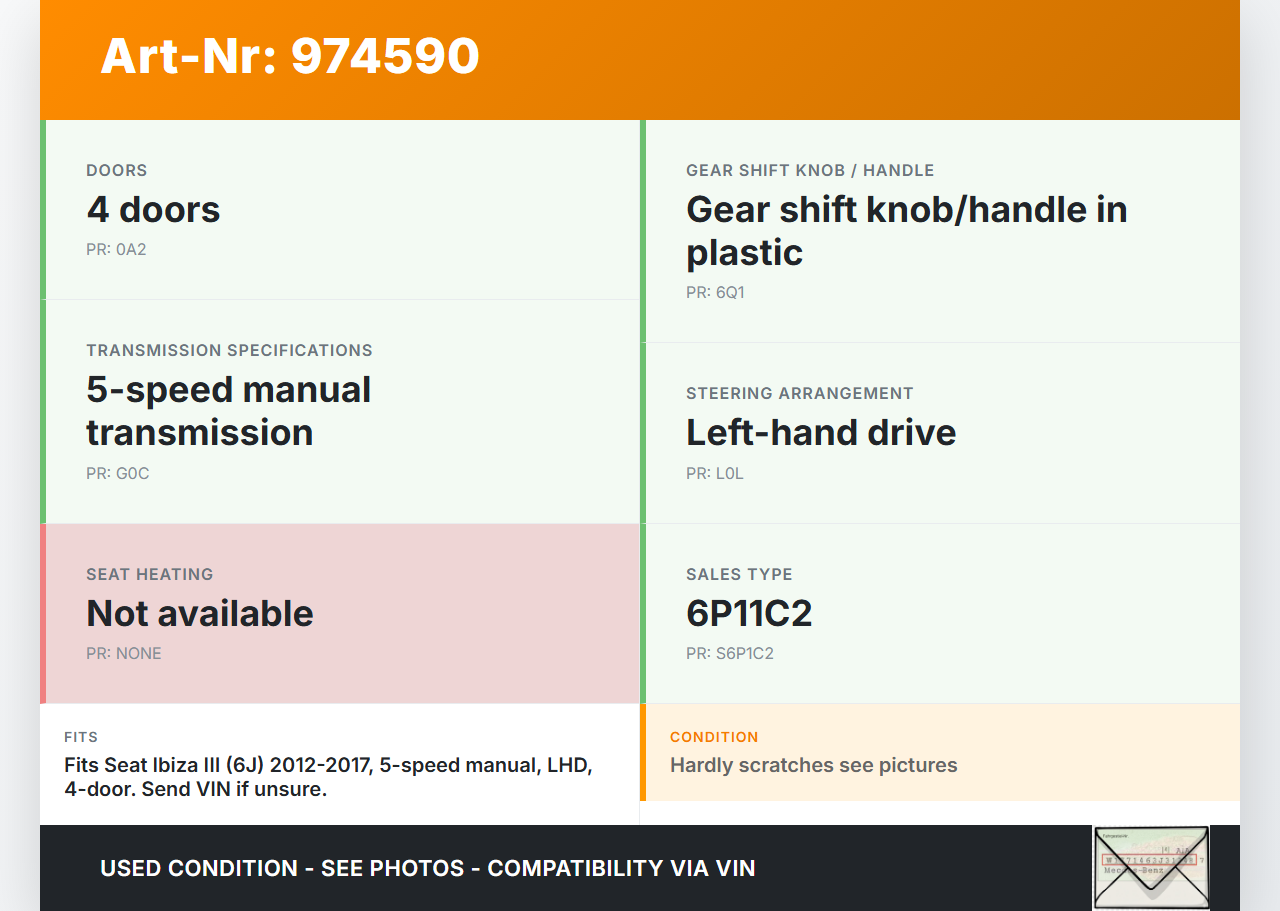The height and width of the screenshot is (911, 1280).
Task: Select the Left-hand drive value
Action: [820, 432]
